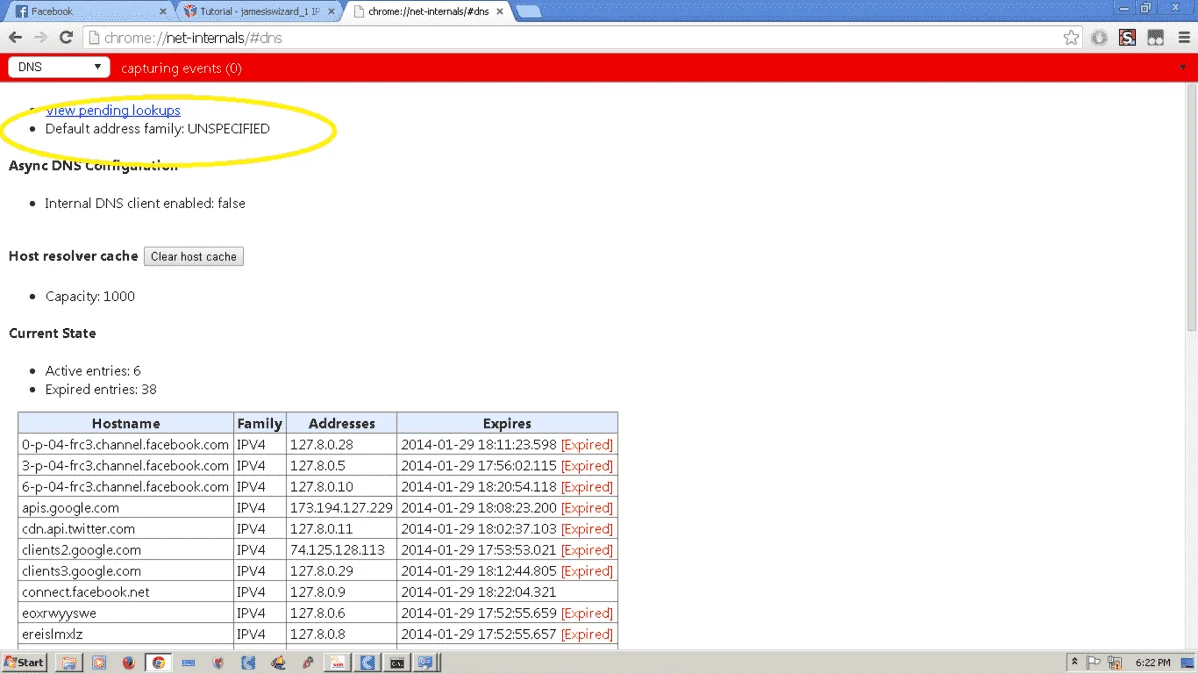The image size is (1198, 674).
Task: Click the Capacity: 1000 text
Action: point(89,296)
